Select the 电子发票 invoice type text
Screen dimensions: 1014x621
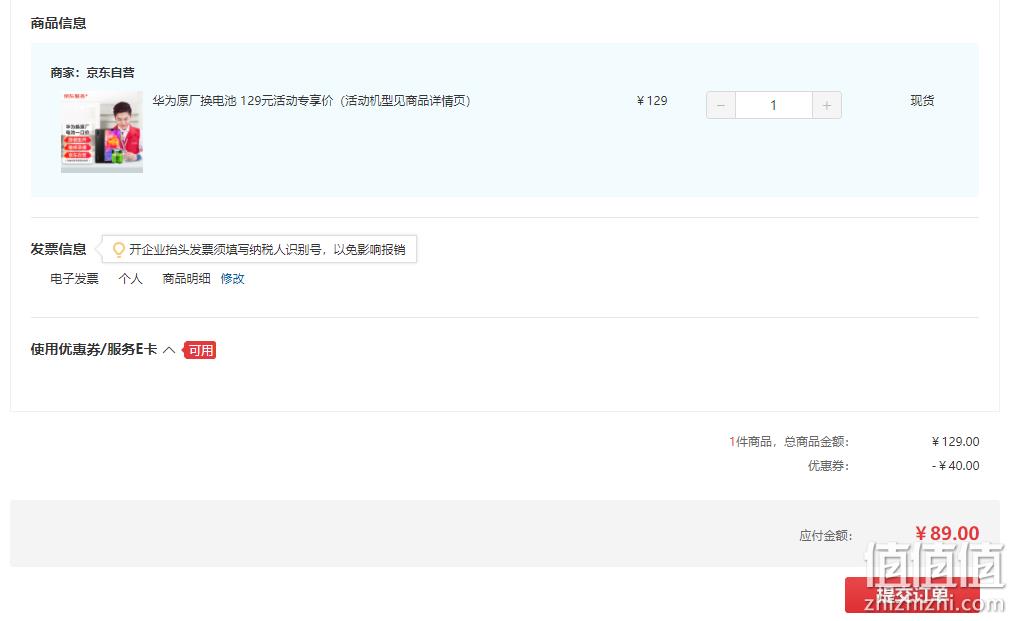74,279
